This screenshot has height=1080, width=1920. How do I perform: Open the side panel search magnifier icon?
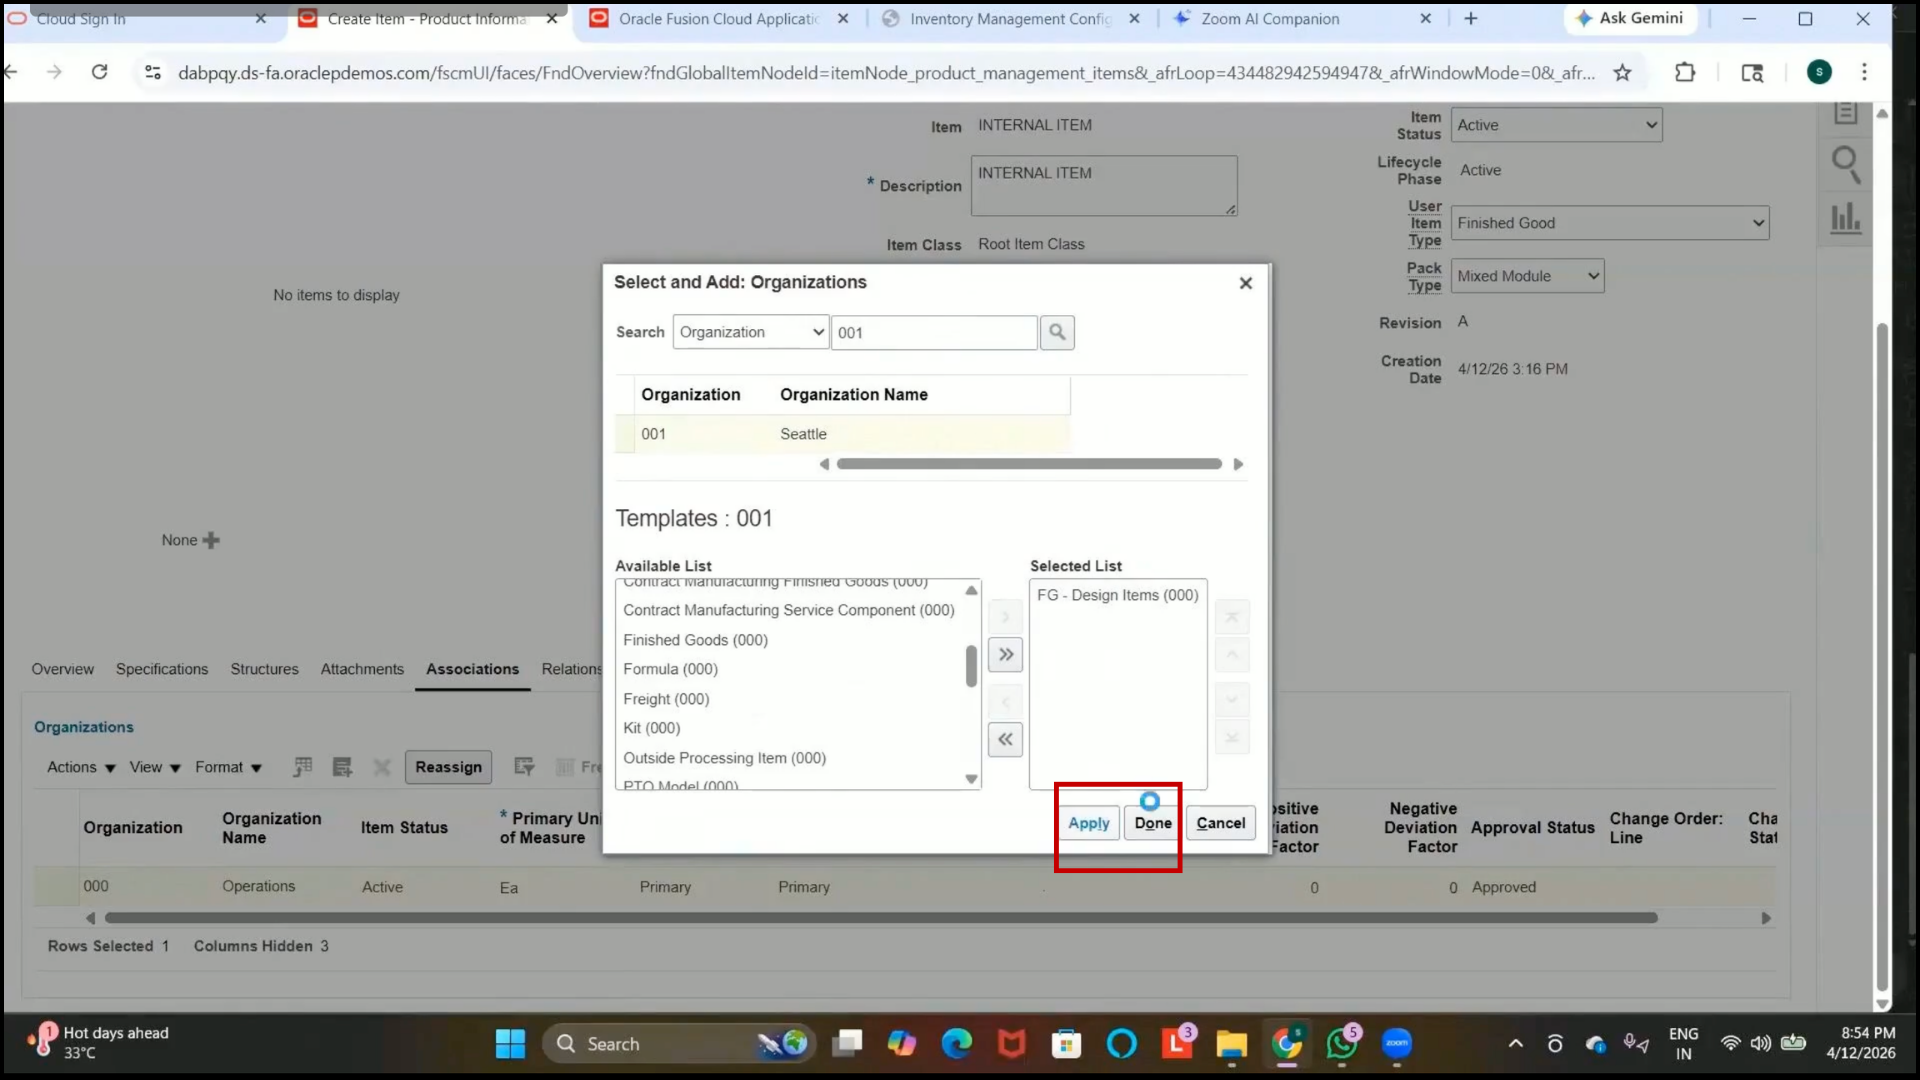tap(1846, 164)
